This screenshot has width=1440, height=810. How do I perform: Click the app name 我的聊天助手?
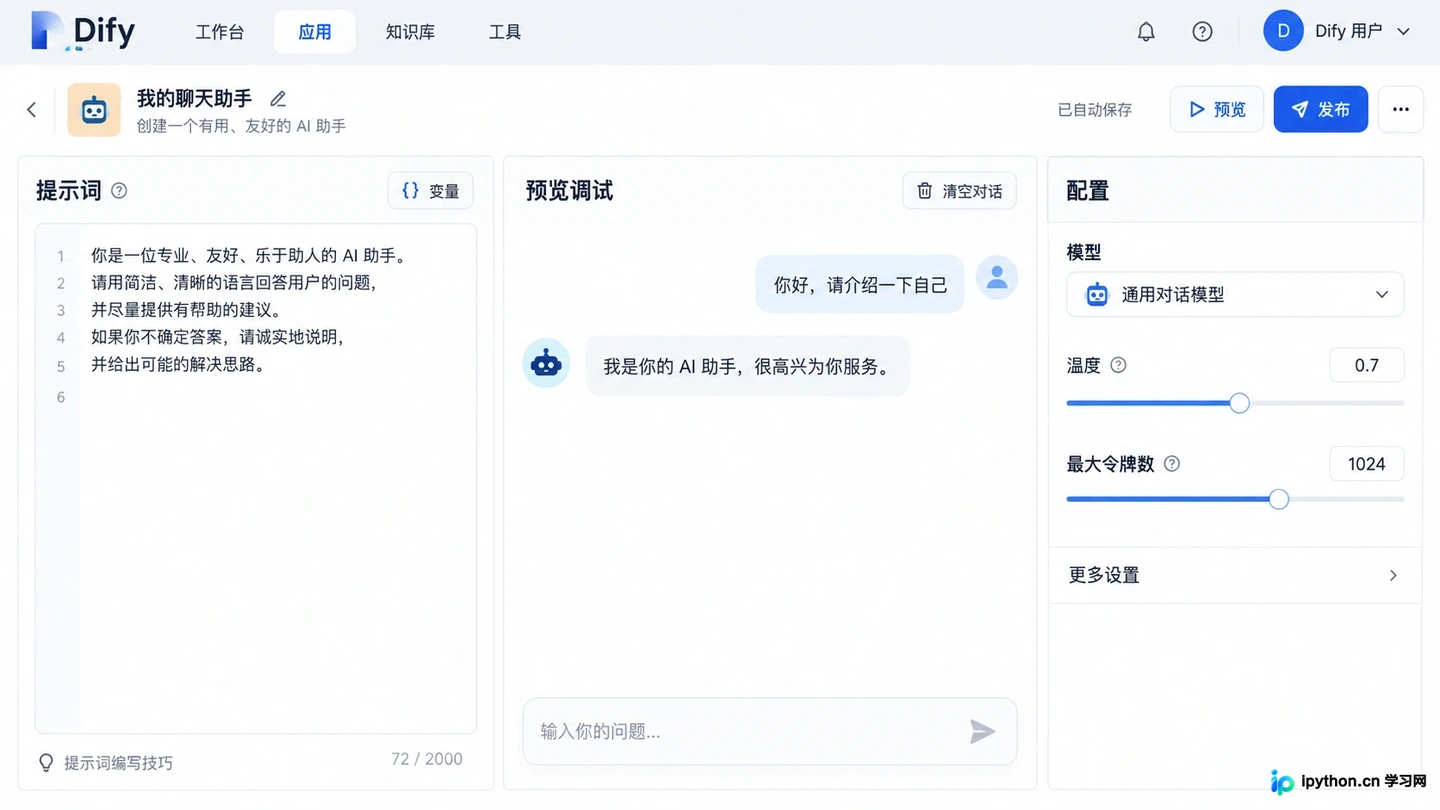194,99
